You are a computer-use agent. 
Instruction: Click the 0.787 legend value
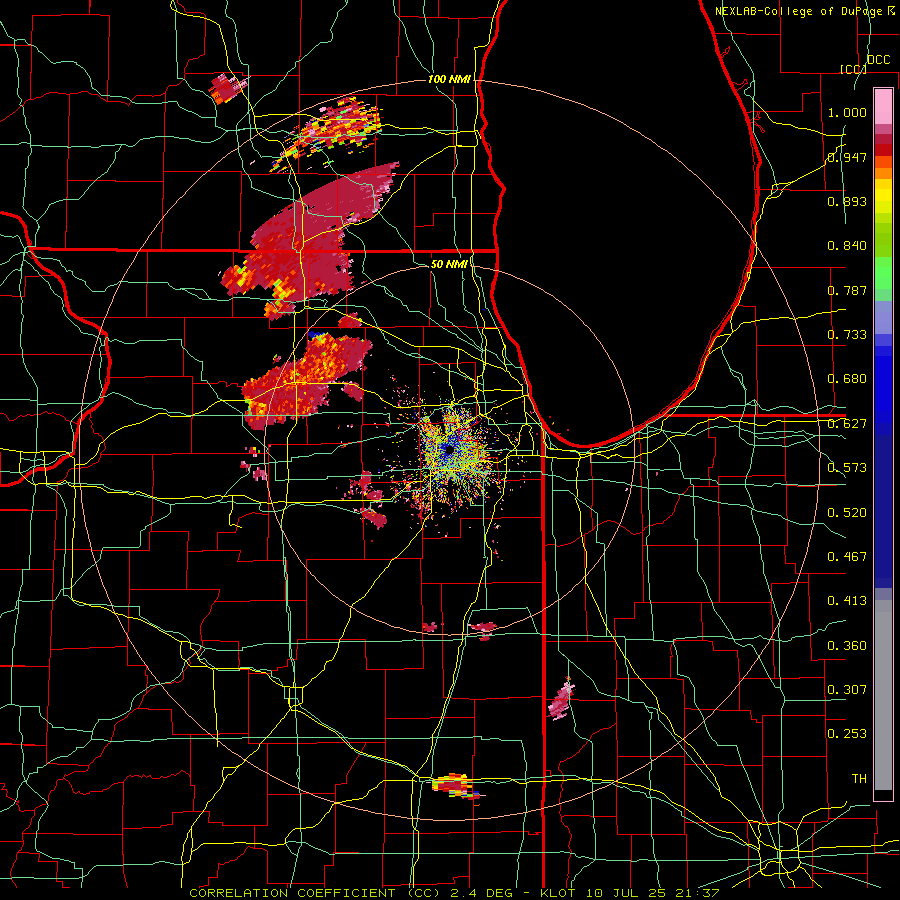[x=847, y=290]
